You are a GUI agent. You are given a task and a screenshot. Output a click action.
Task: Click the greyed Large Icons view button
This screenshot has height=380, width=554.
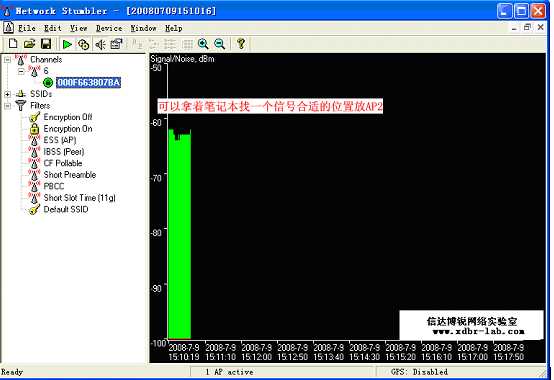(137, 44)
